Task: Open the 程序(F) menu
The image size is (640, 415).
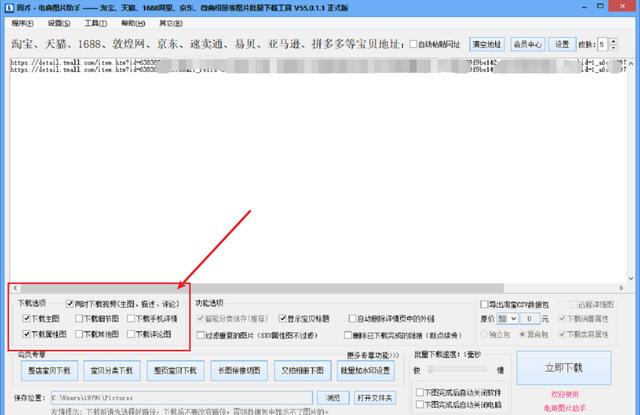Action: (22, 23)
